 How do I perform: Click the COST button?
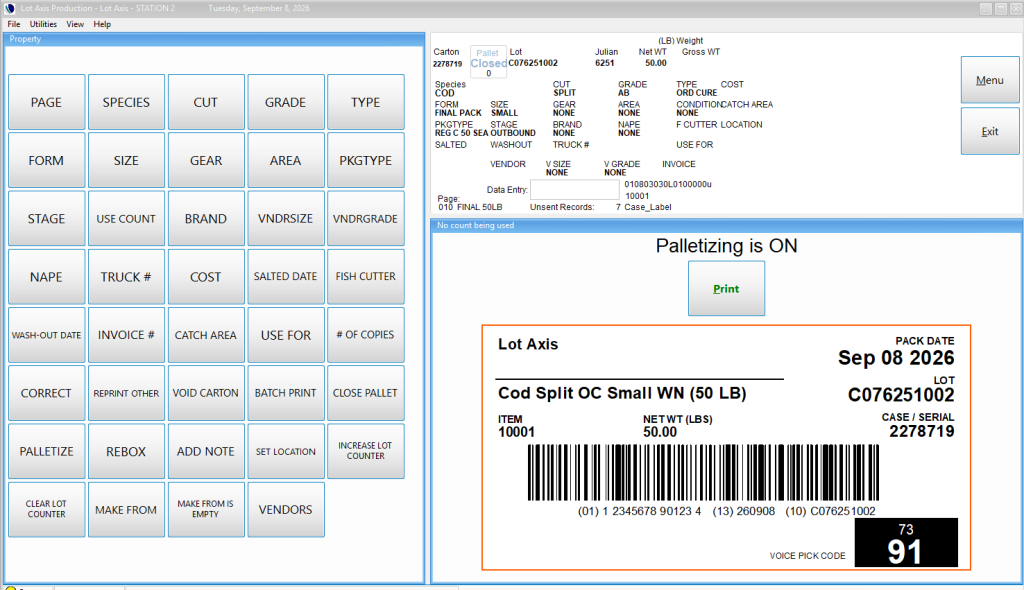pos(206,276)
